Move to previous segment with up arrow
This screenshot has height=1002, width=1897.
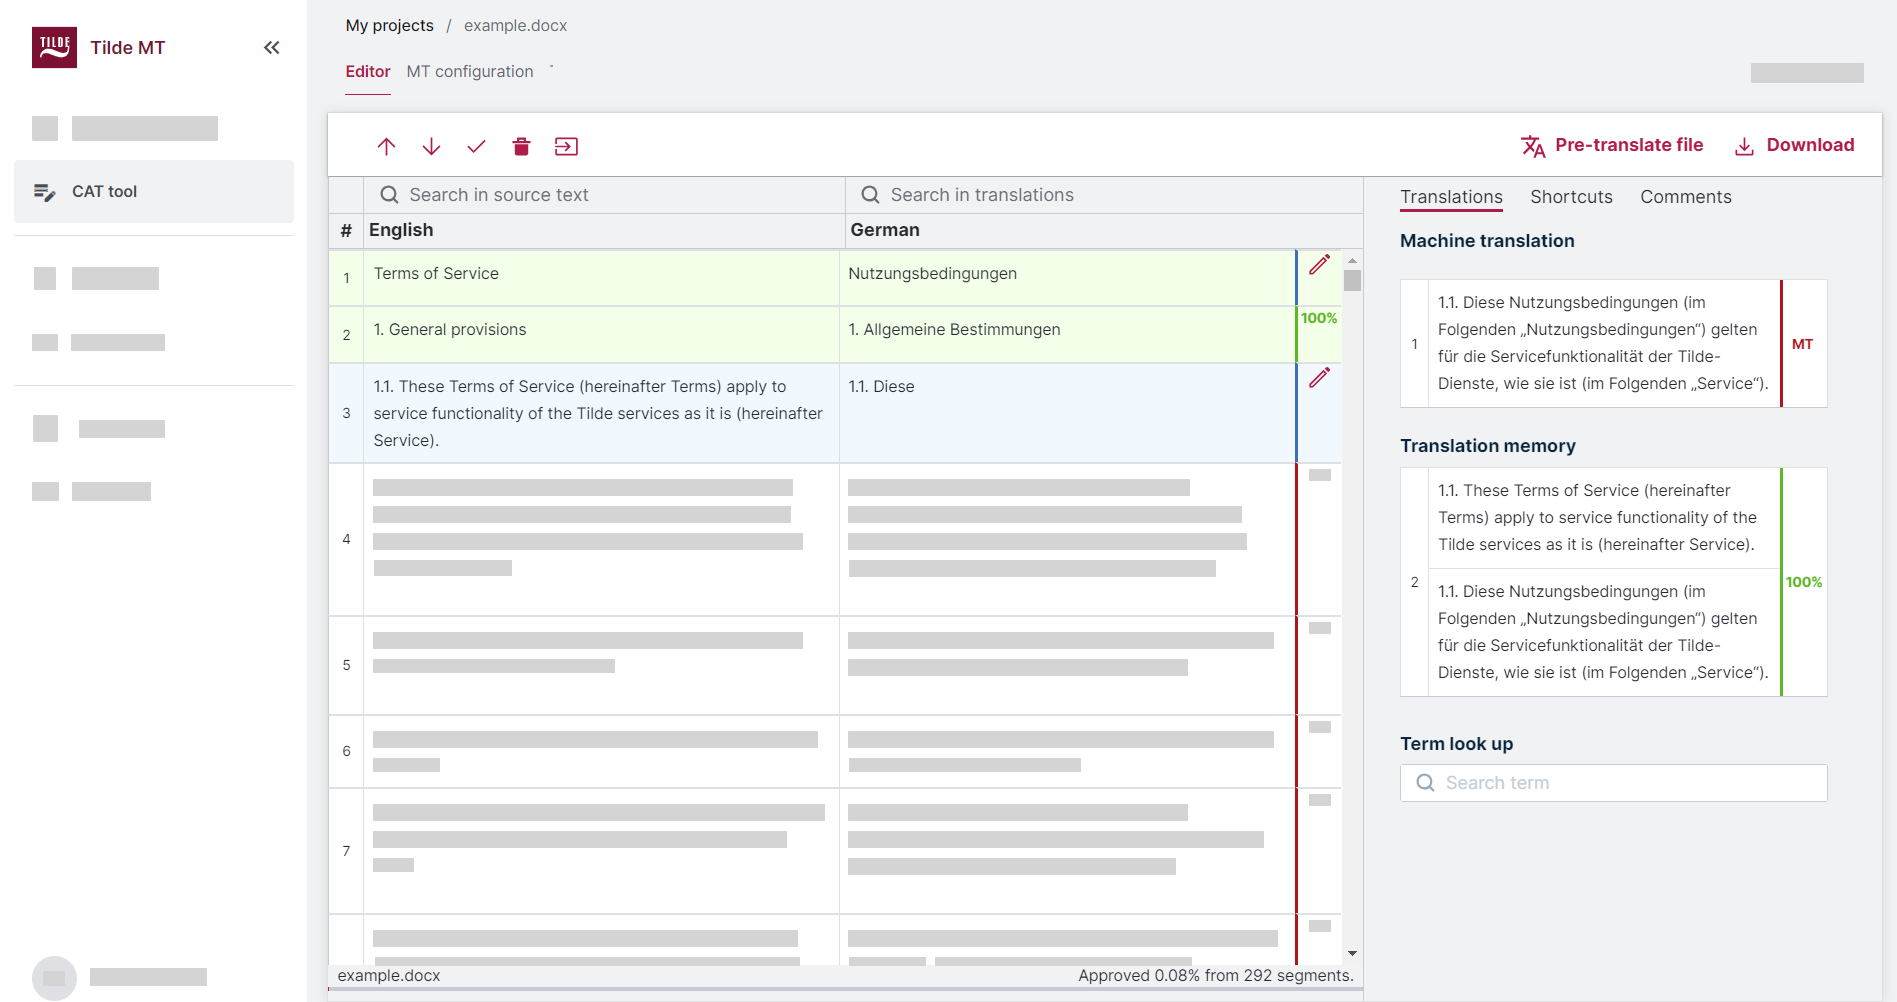[x=386, y=147]
